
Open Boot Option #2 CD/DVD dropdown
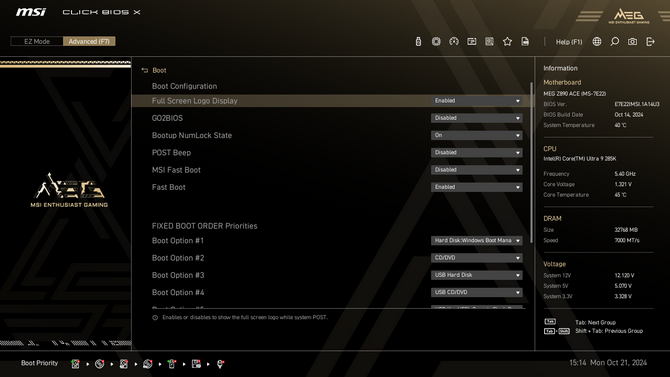tap(476, 258)
